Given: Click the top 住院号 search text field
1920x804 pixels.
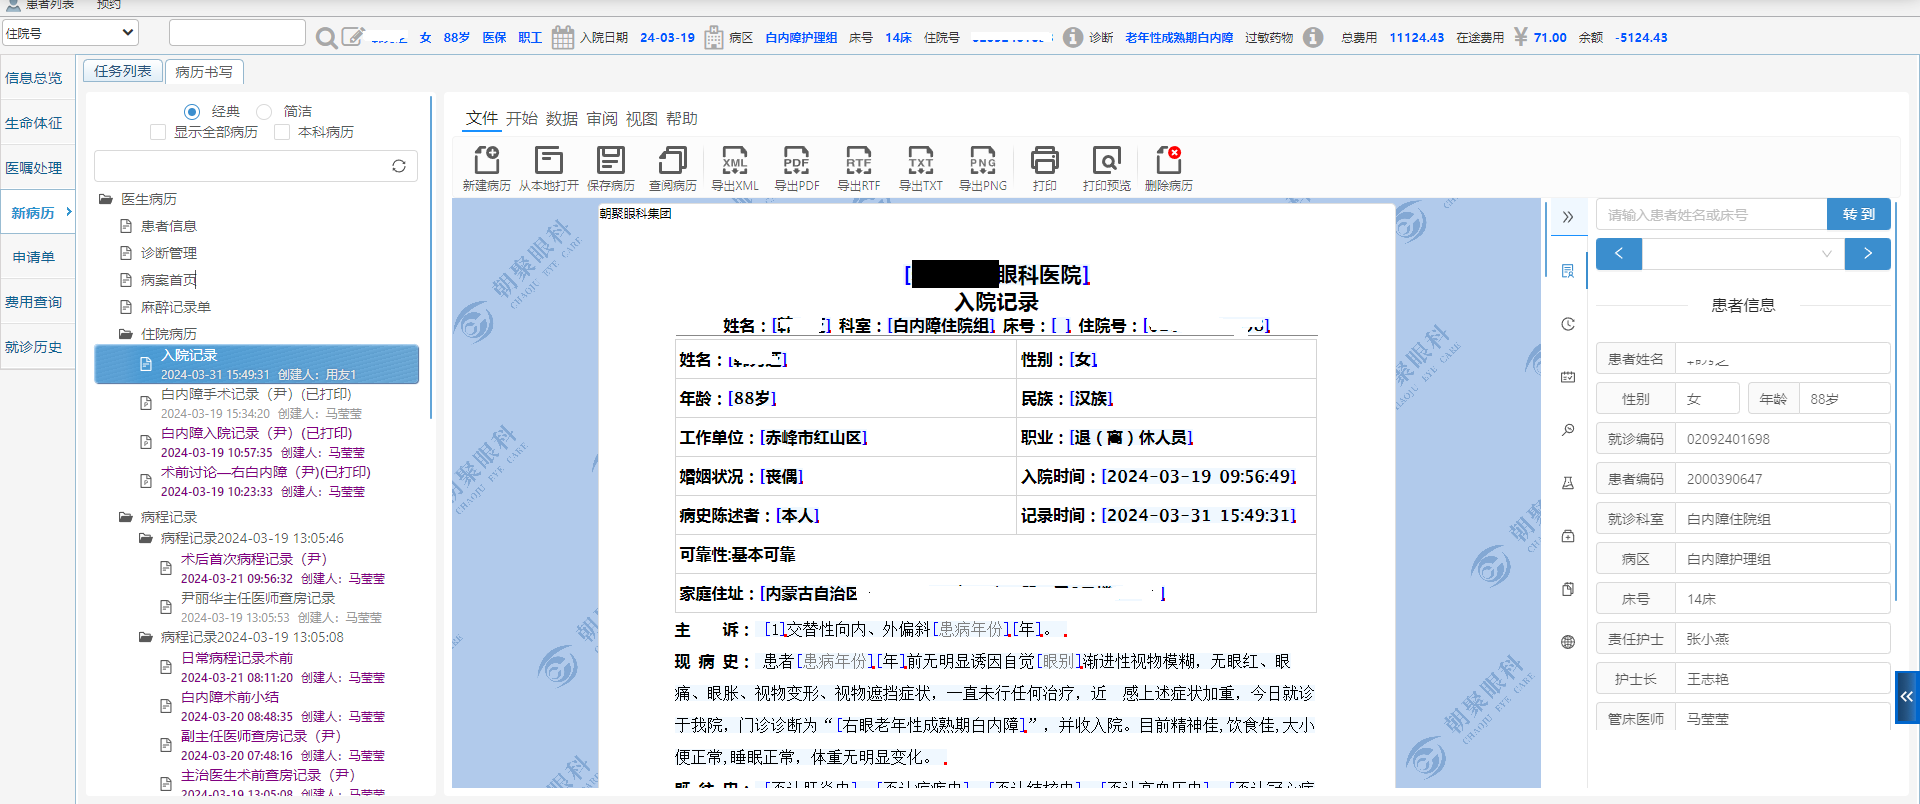Looking at the screenshot, I should [x=237, y=33].
